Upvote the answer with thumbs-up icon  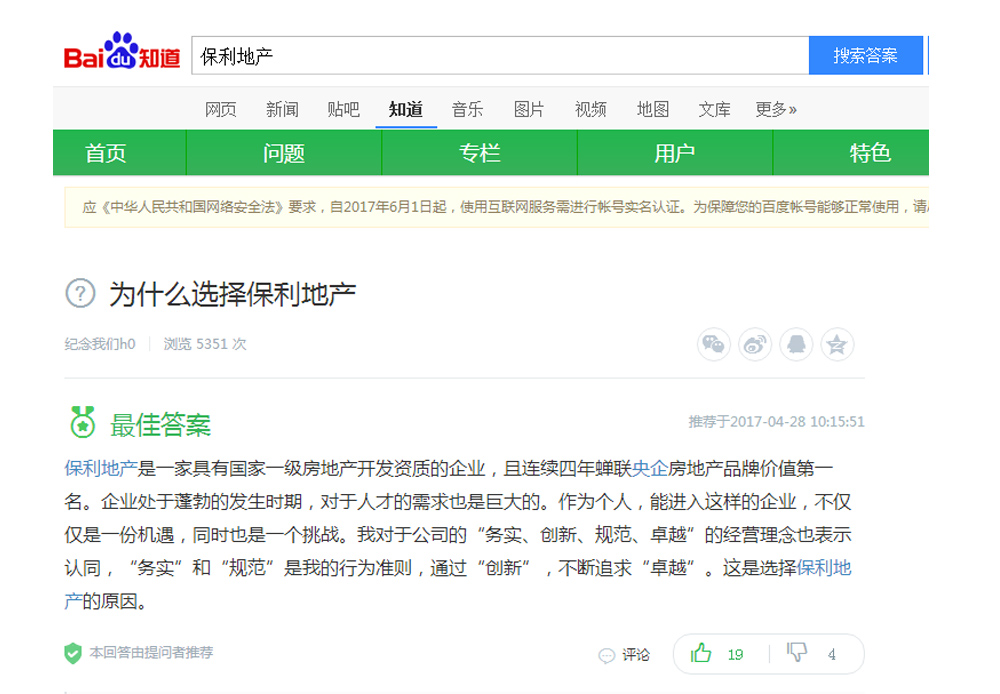701,653
